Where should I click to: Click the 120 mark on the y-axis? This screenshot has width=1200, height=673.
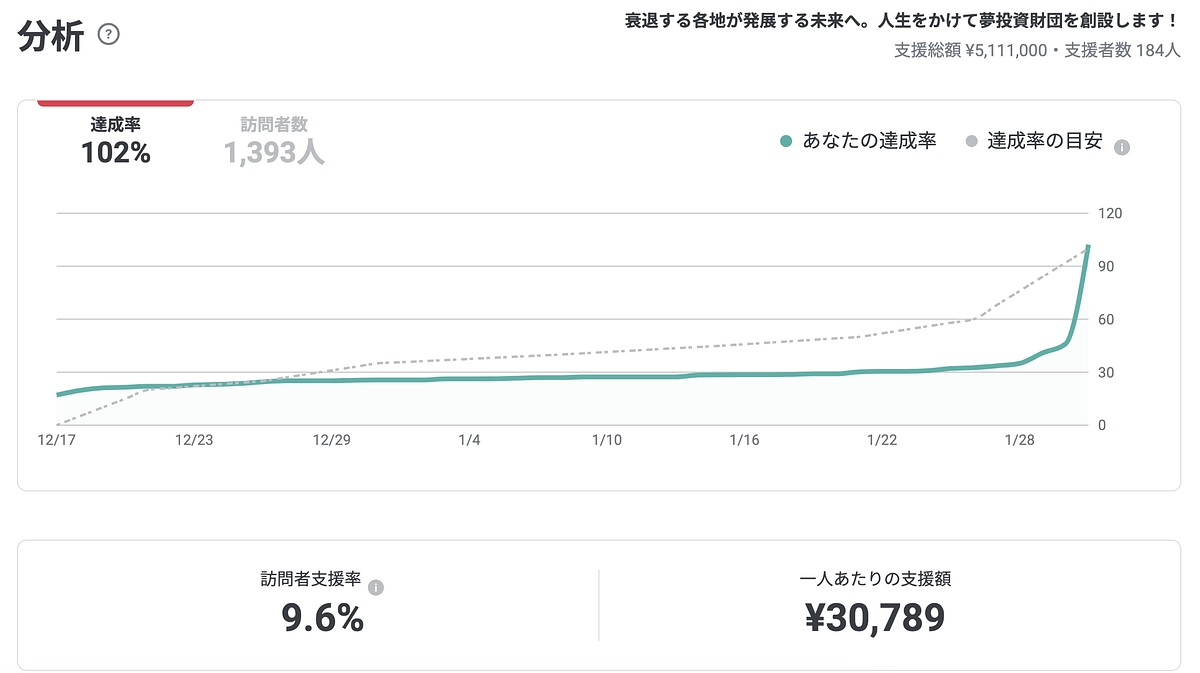tap(1110, 213)
